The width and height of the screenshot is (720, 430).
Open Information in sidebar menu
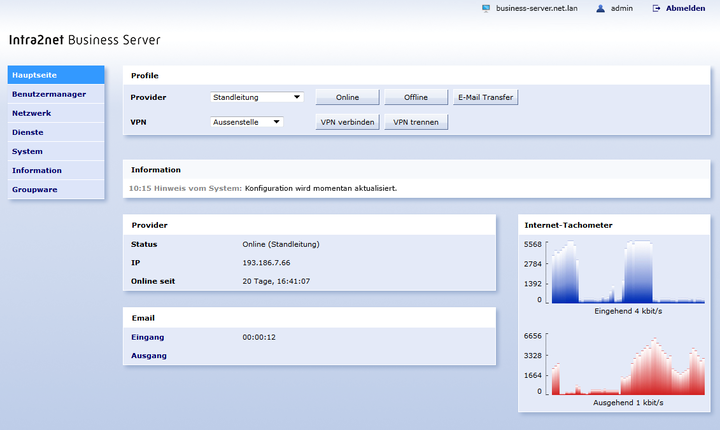[56, 170]
